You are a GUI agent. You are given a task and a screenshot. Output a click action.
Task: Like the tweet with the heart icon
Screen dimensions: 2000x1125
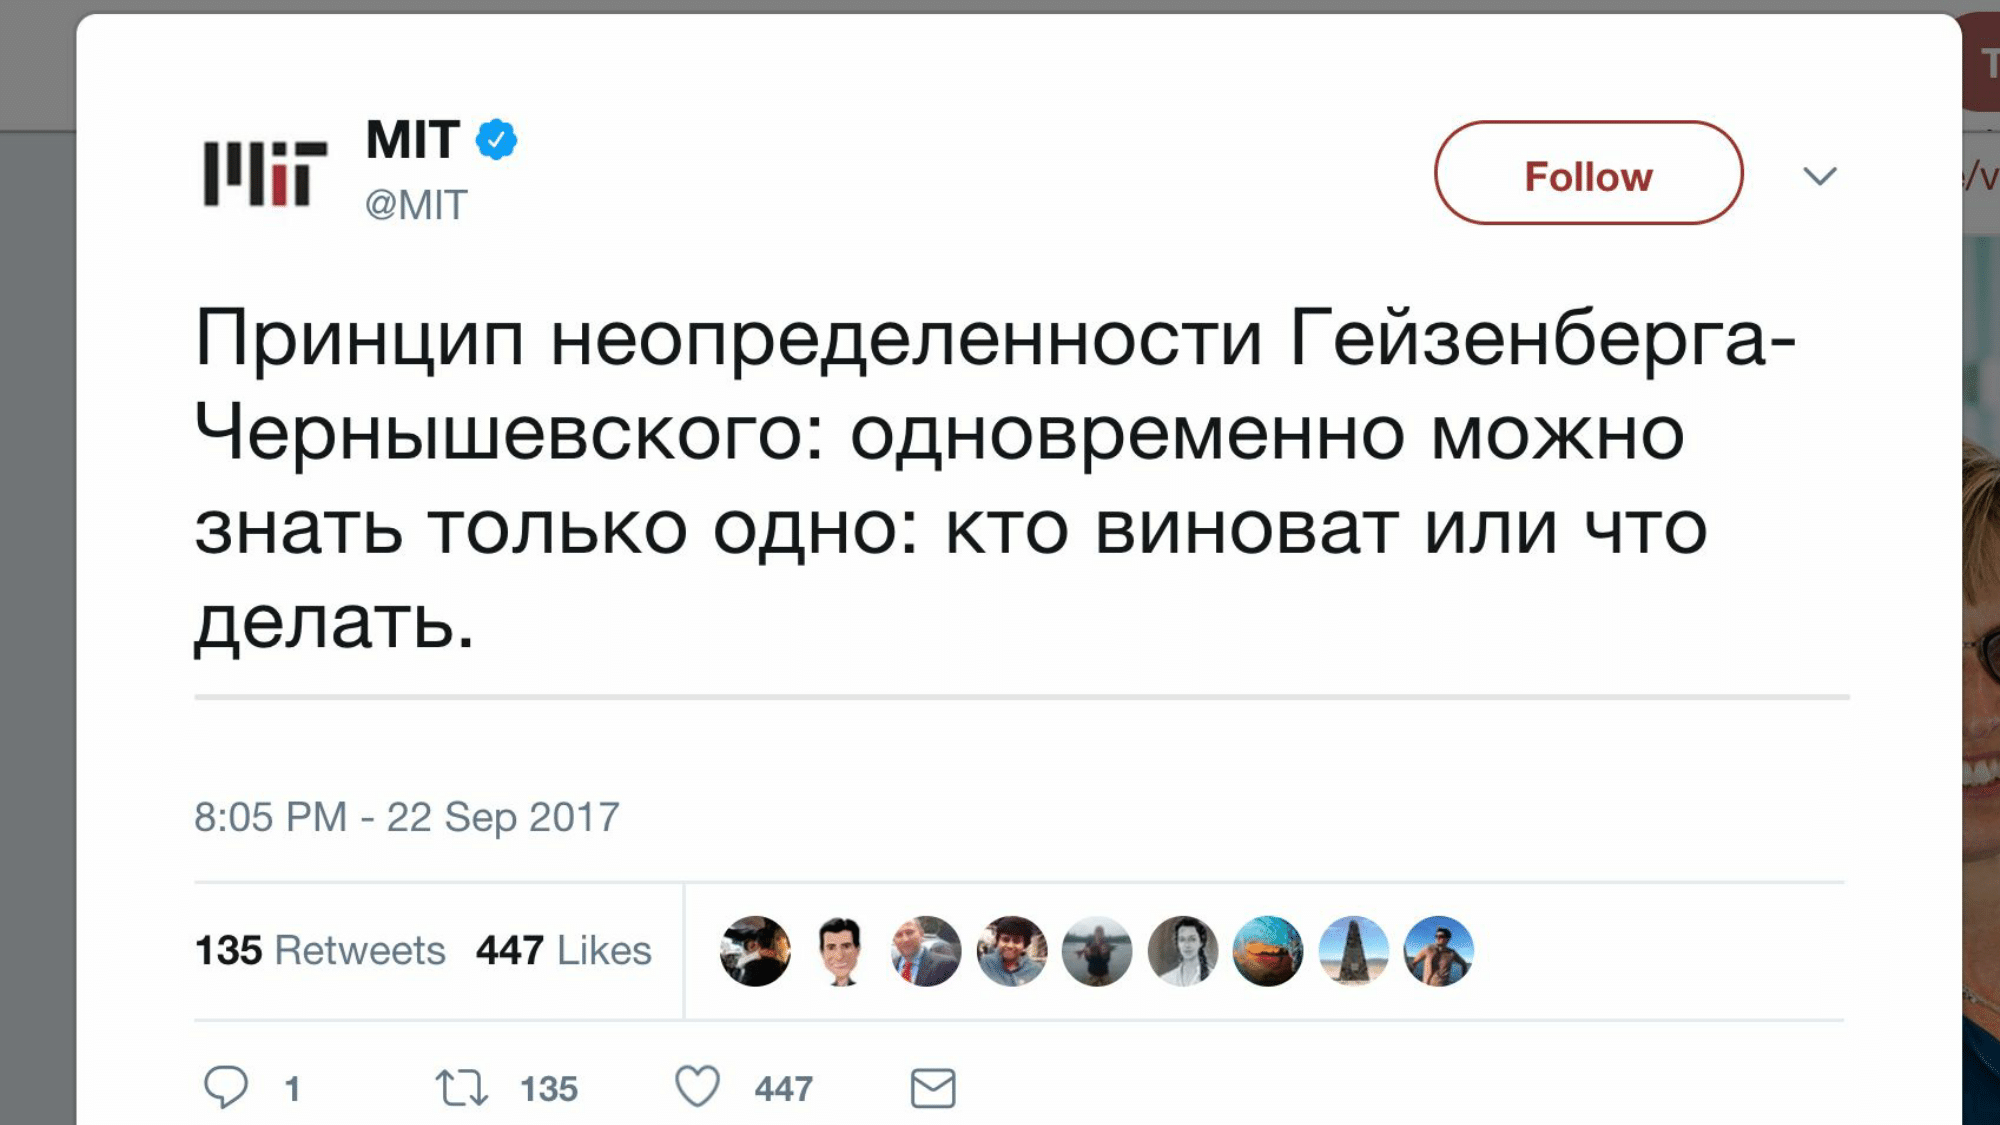click(x=697, y=1087)
